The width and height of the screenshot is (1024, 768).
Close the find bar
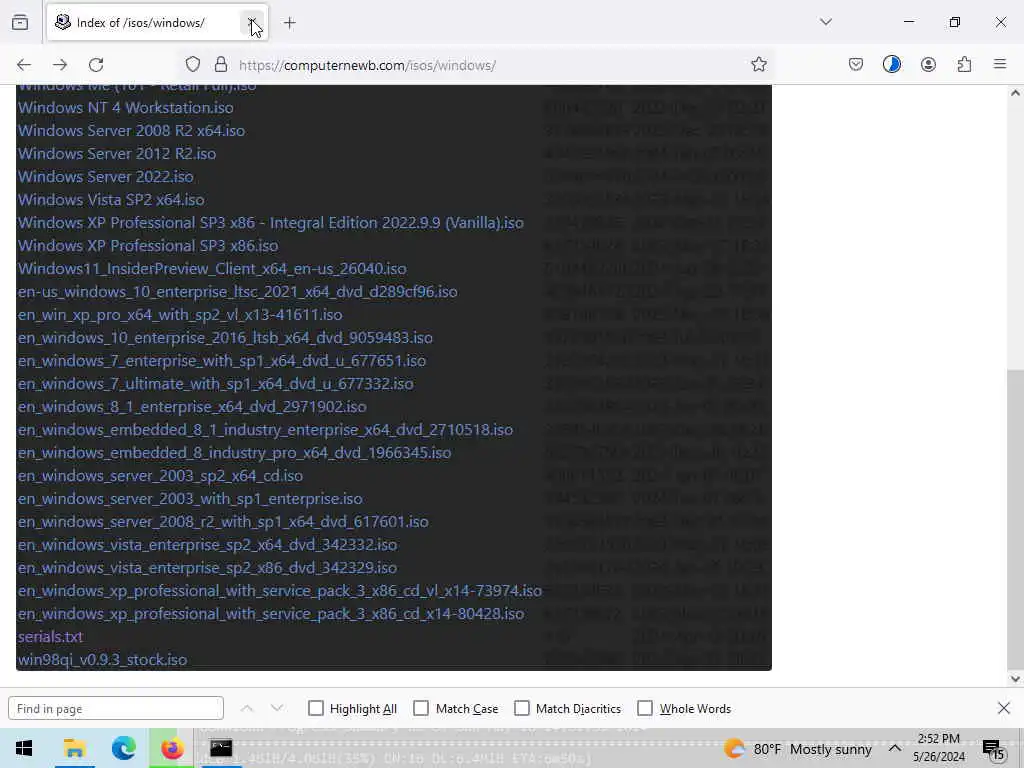(x=1004, y=708)
